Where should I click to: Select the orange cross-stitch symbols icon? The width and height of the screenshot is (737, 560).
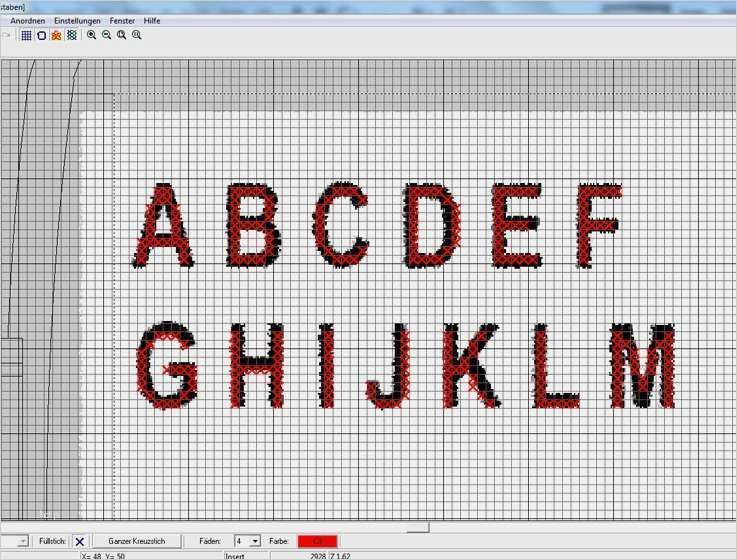pyautogui.click(x=56, y=35)
